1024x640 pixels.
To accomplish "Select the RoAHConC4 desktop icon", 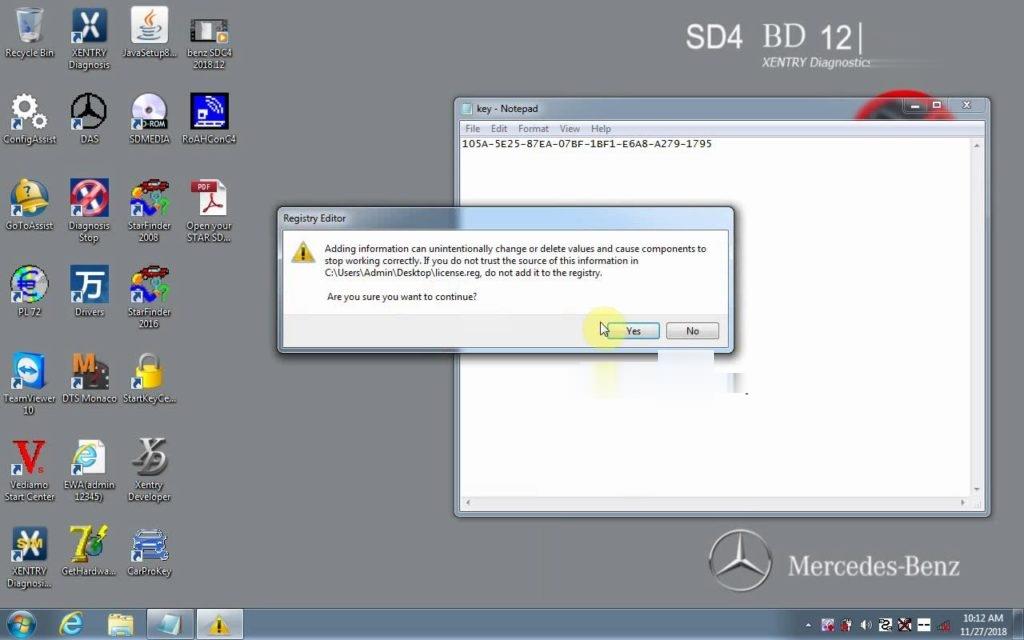I will 209,119.
